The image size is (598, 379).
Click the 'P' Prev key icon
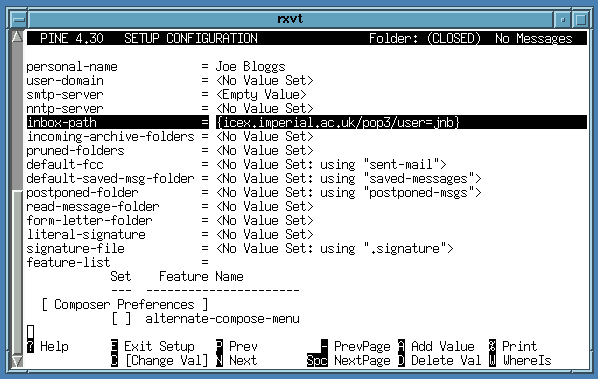[x=219, y=346]
